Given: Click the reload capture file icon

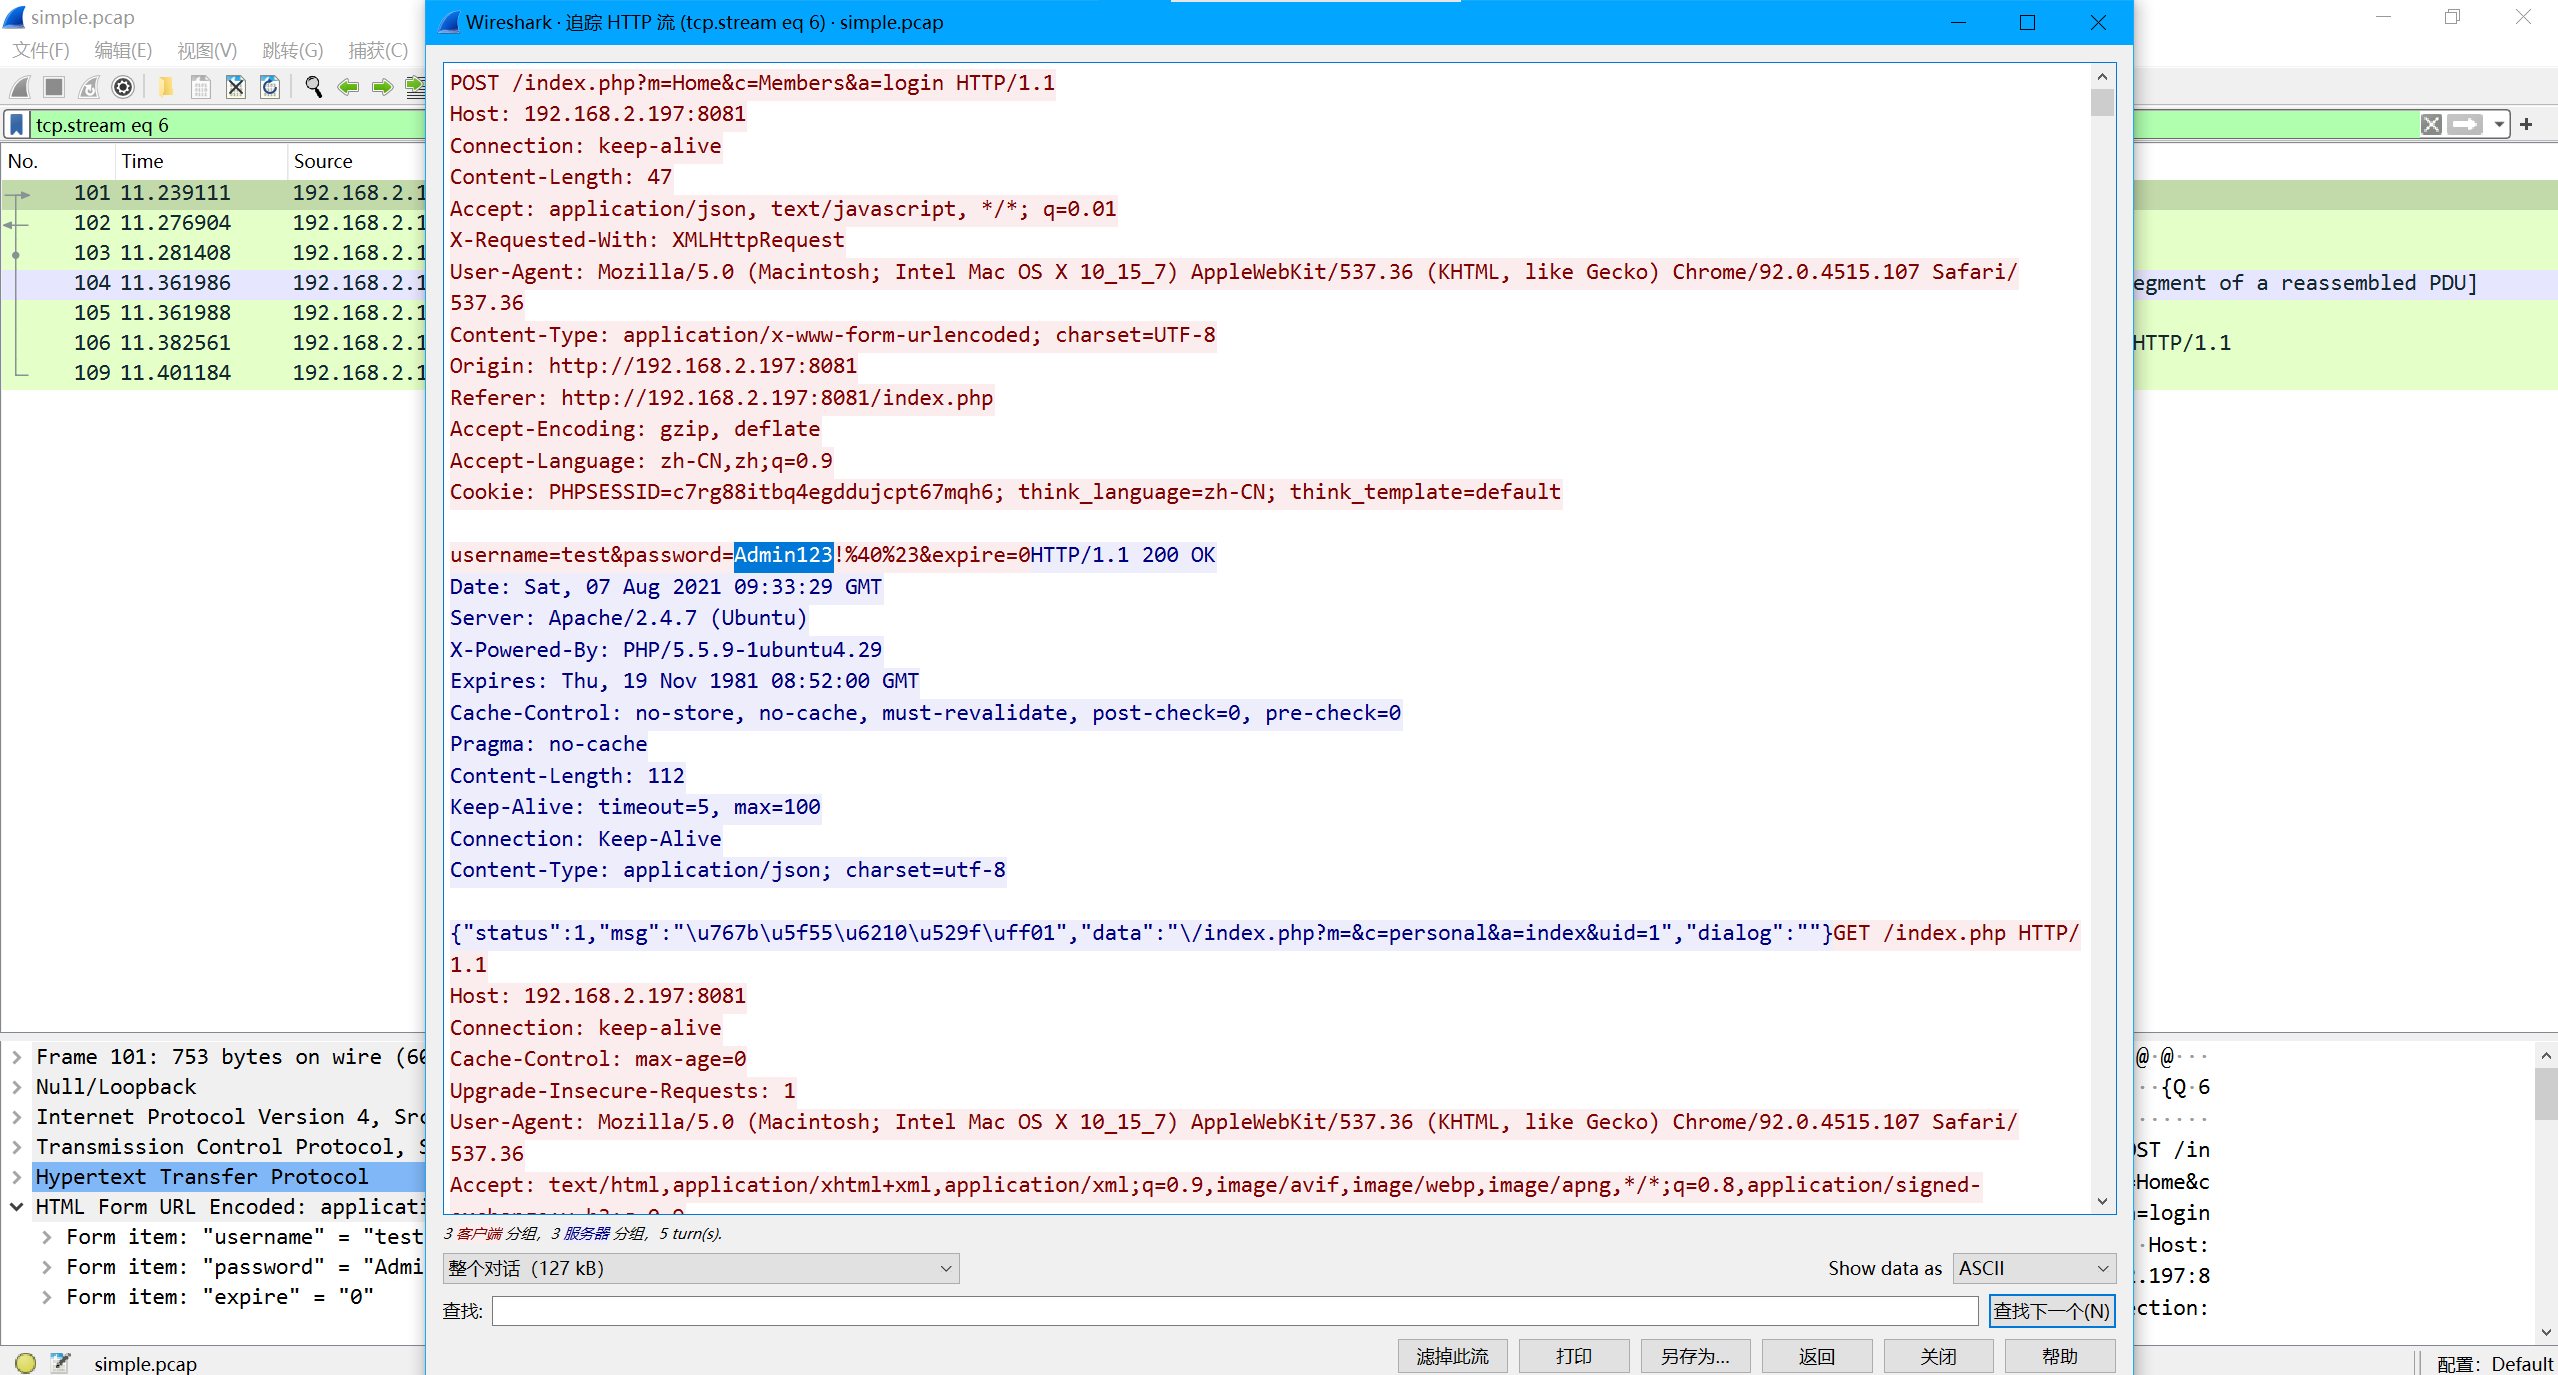Looking at the screenshot, I should [270, 87].
